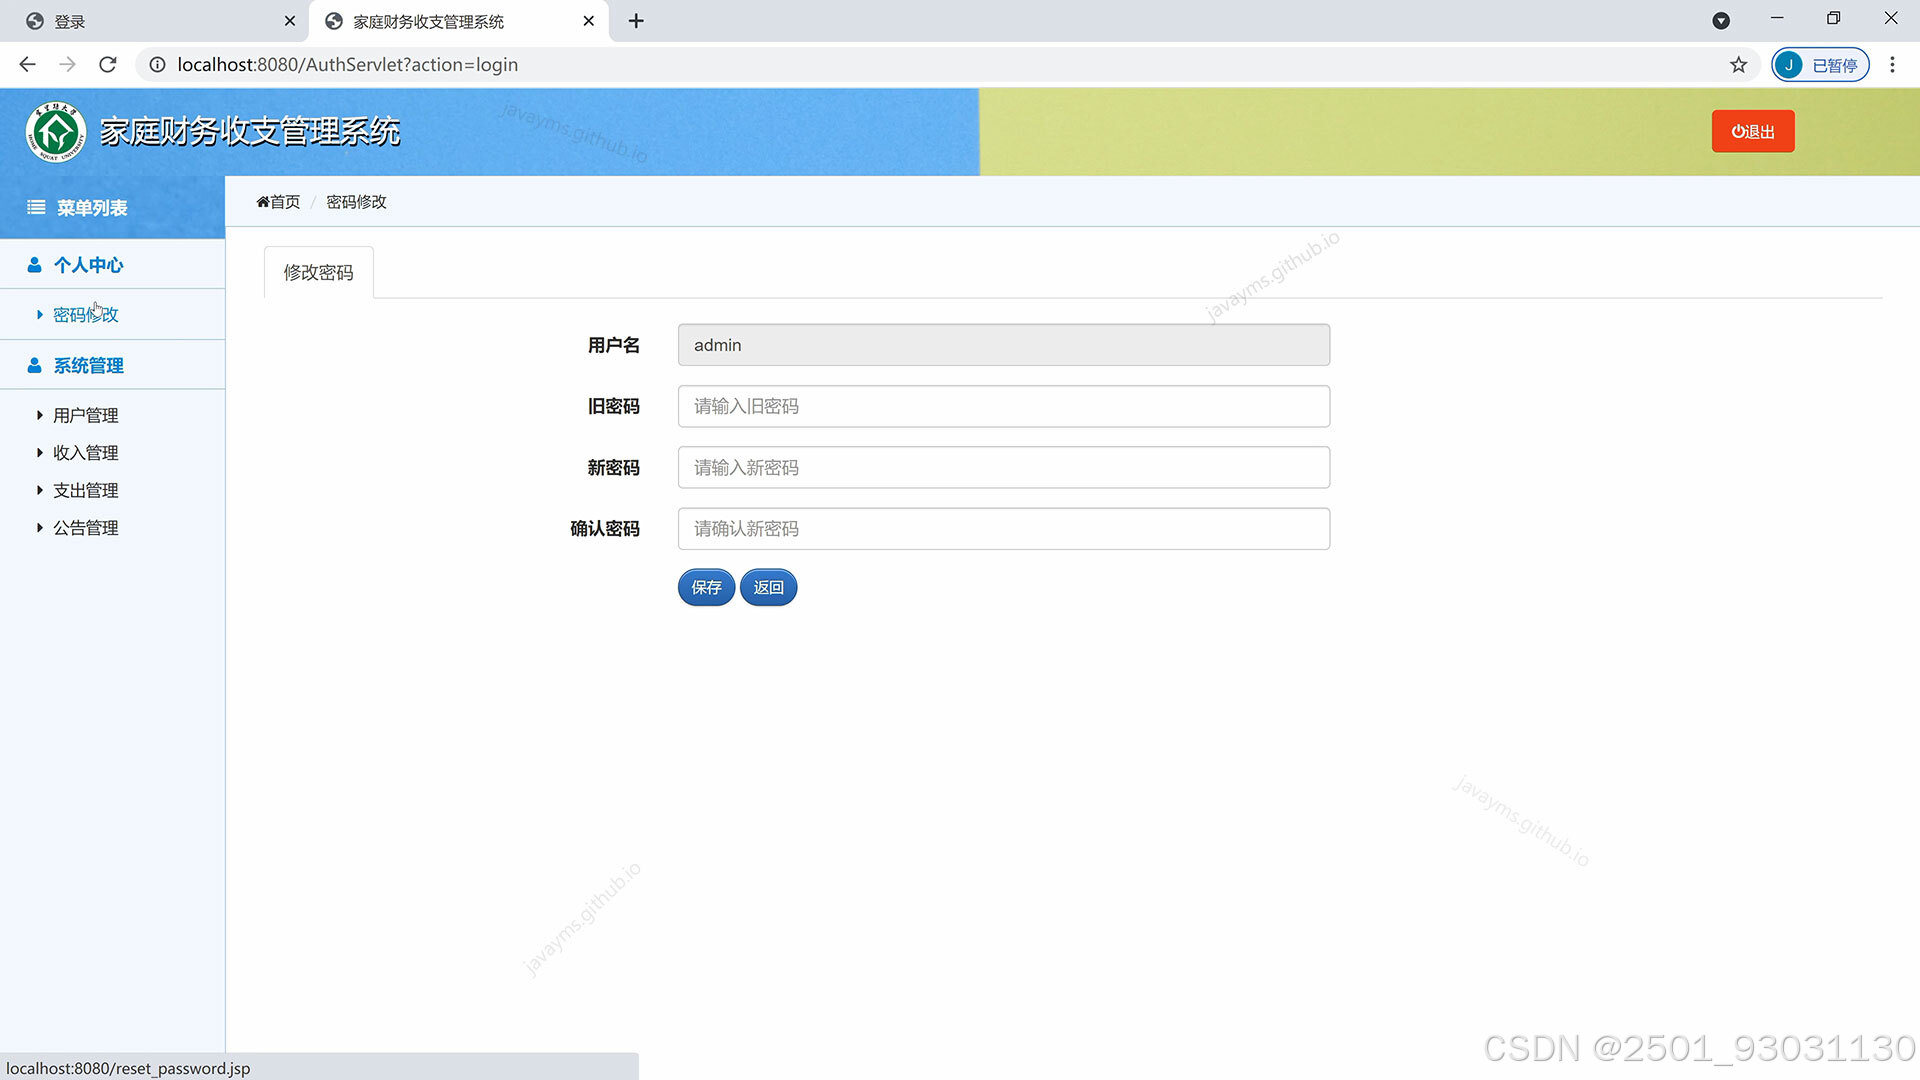Open 收入管理 in the sidebar

point(85,453)
